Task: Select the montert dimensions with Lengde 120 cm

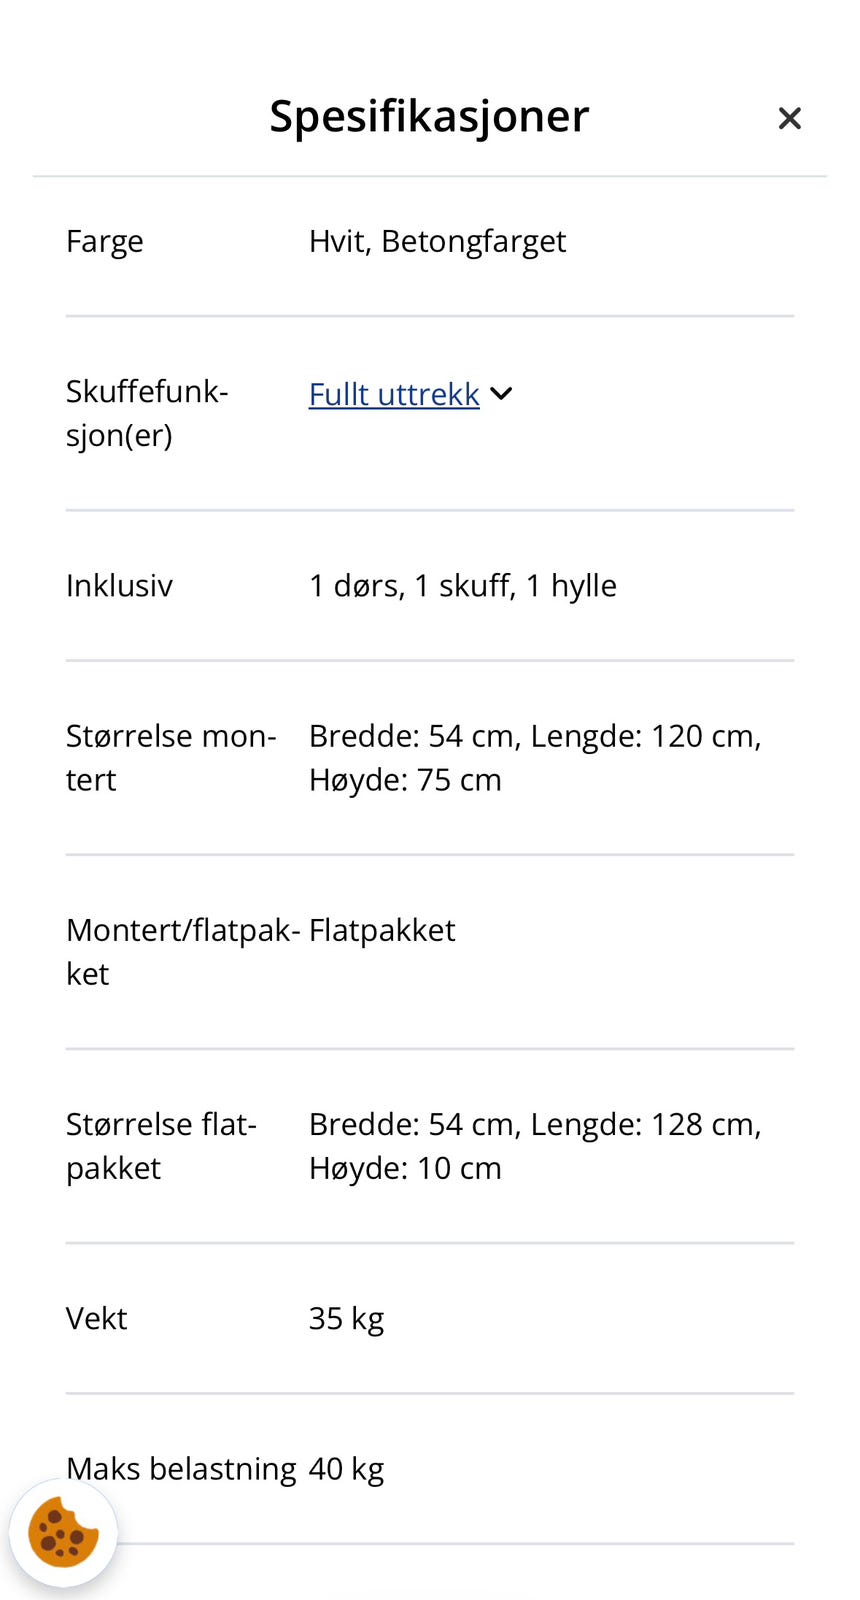Action: 535,757
